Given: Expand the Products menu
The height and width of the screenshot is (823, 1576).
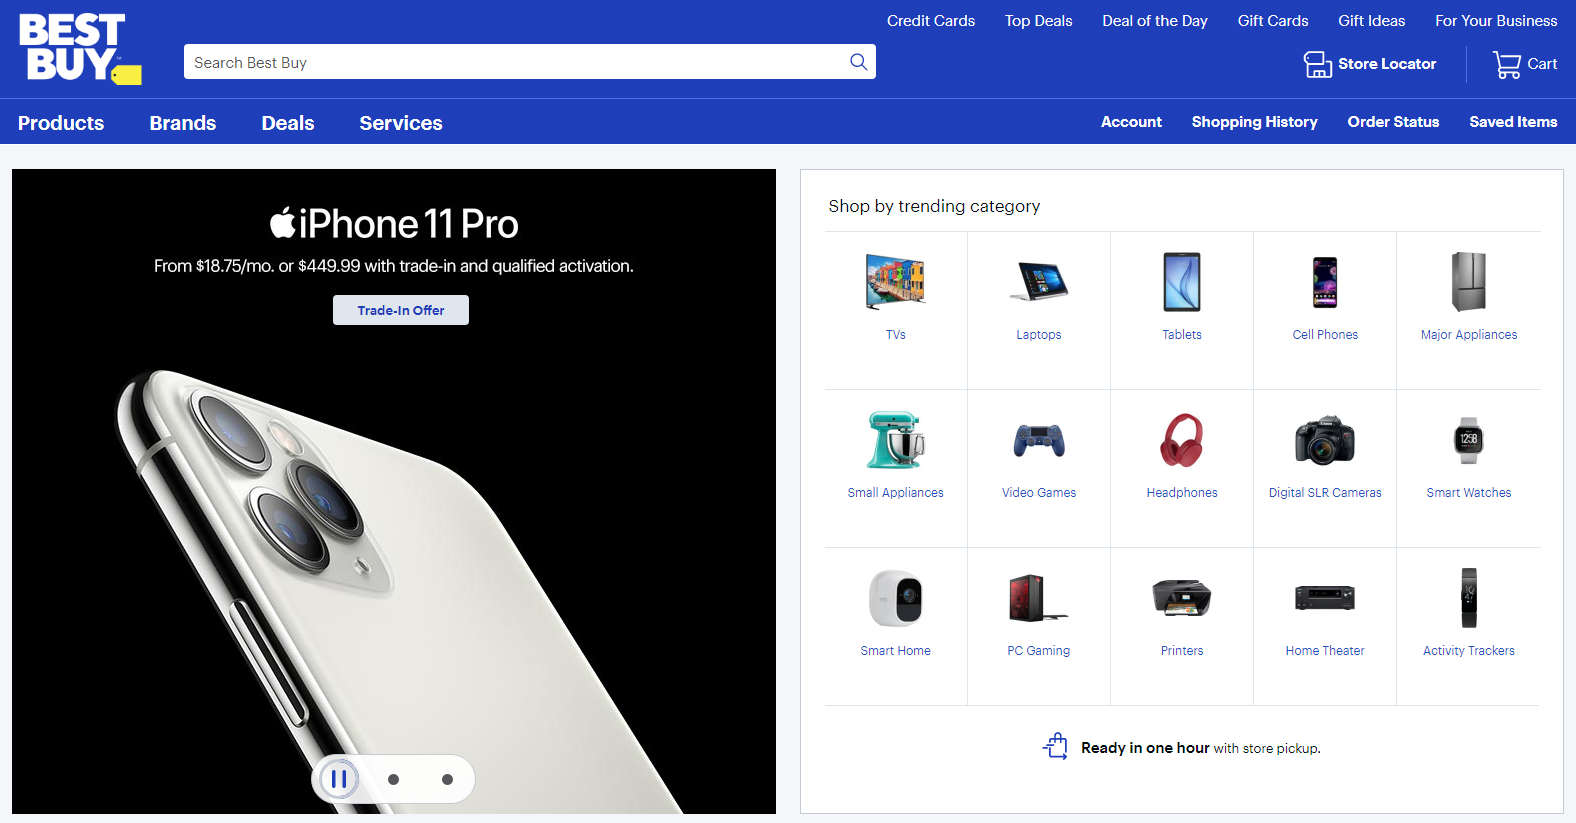Looking at the screenshot, I should [61, 123].
